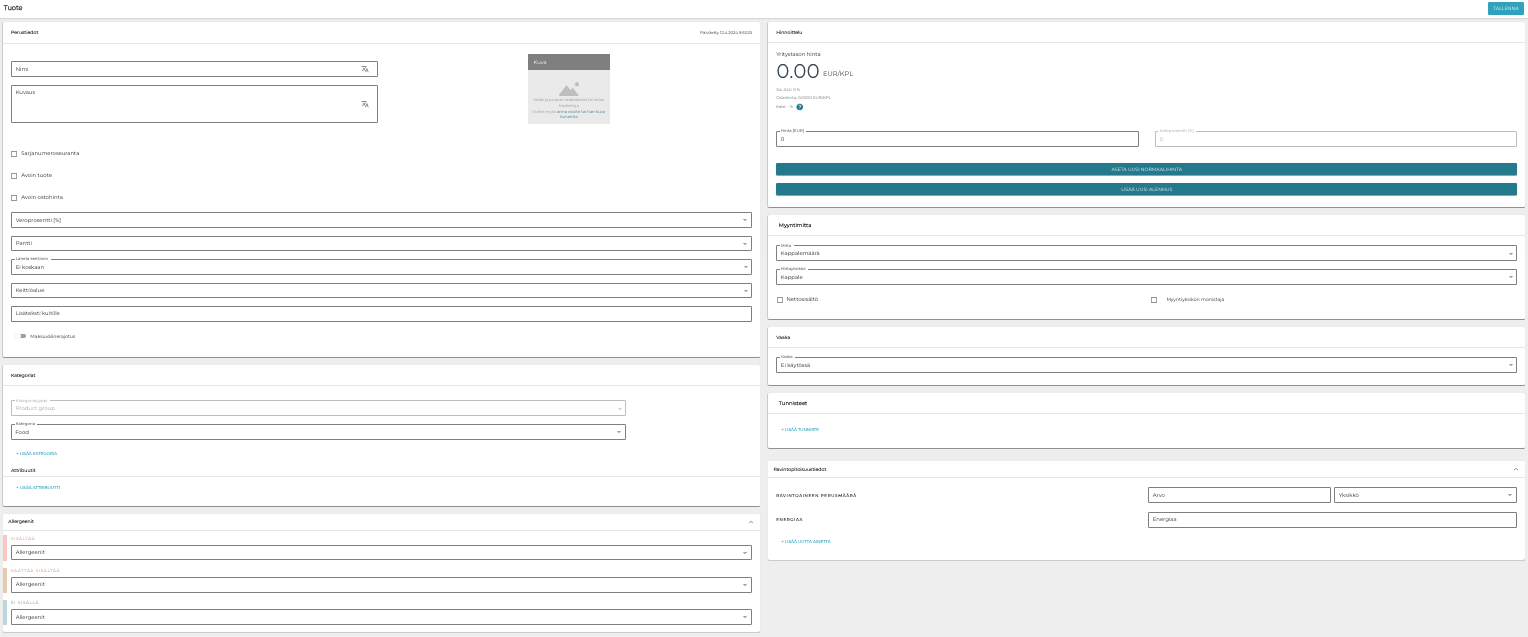Image resolution: width=1528 pixels, height=637 pixels.
Task: Click the image placeholder under Kuva
Action: (x=568, y=95)
